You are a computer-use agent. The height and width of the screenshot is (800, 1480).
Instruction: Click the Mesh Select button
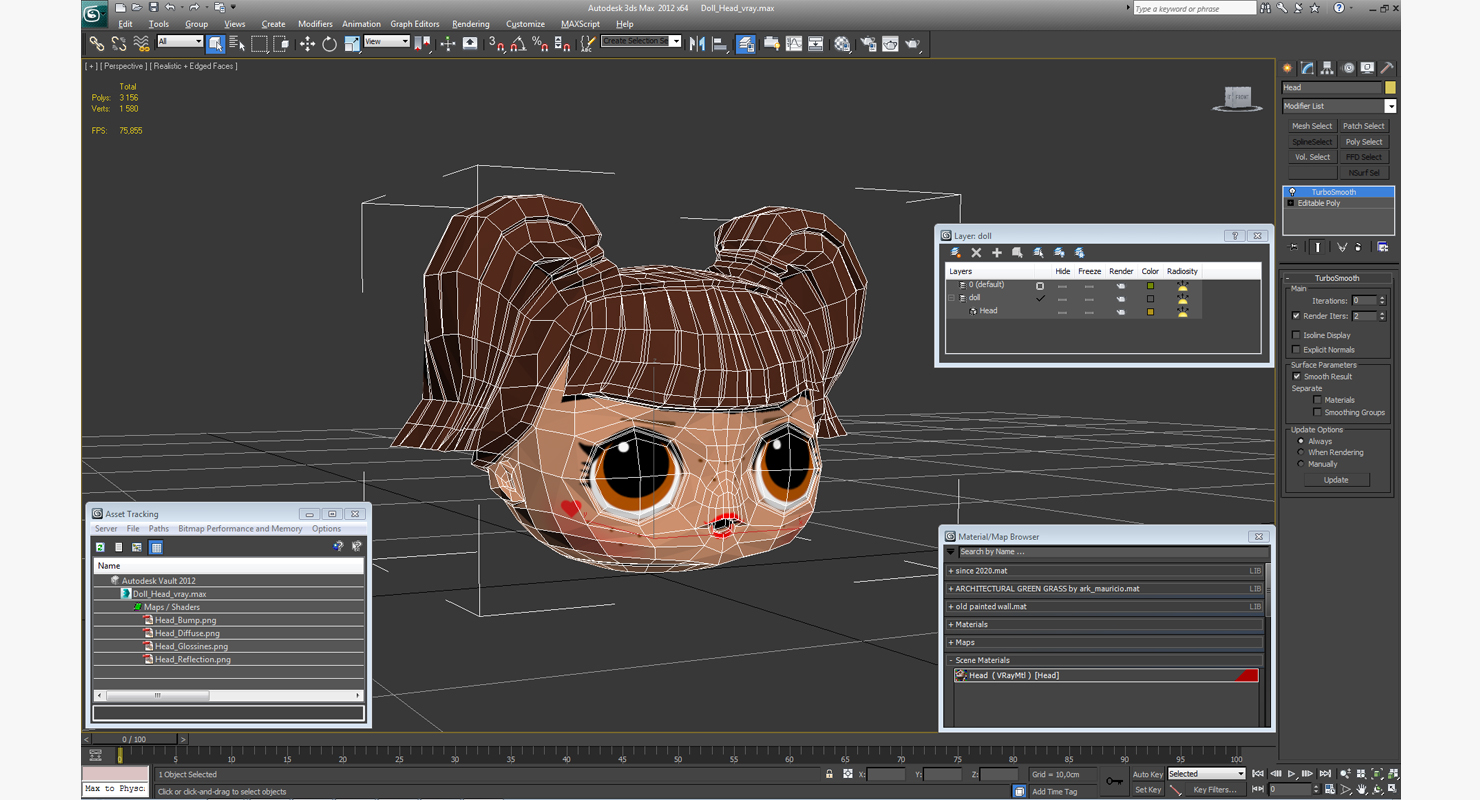click(1312, 126)
